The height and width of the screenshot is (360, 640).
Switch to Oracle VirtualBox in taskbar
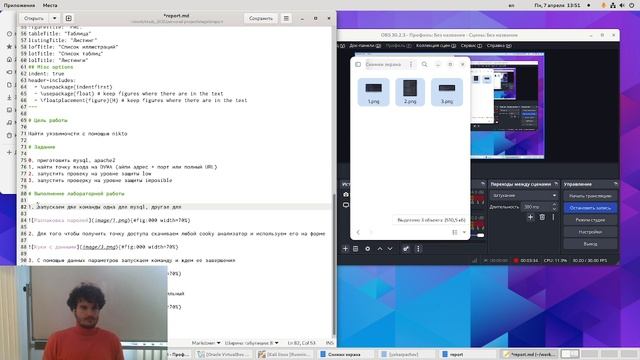click(223, 354)
